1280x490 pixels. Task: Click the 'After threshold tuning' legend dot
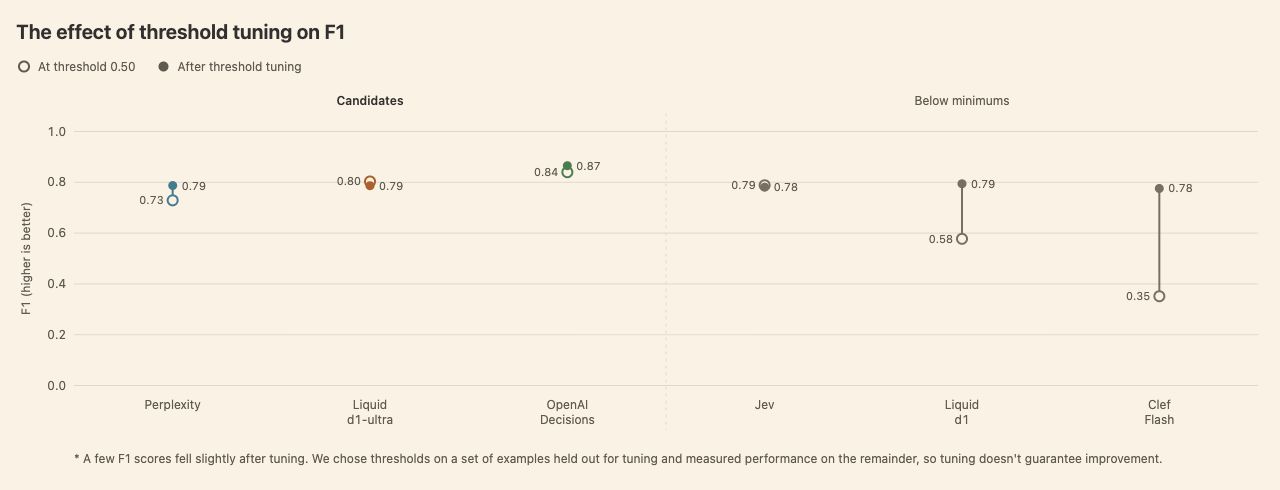point(163,67)
